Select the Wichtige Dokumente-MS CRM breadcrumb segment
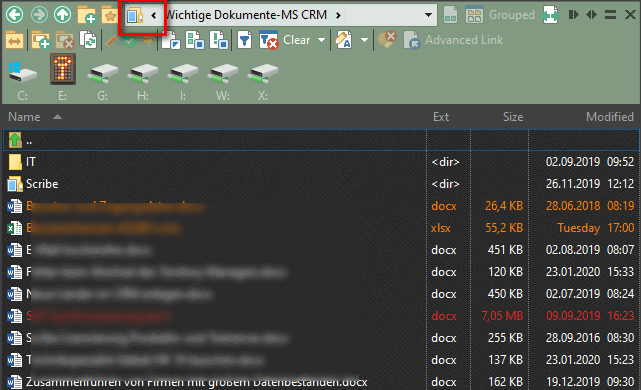The width and height of the screenshot is (641, 390). (x=247, y=15)
